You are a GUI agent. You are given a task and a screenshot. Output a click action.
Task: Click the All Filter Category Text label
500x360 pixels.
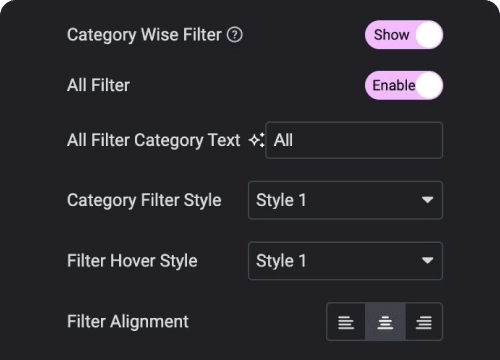click(153, 140)
